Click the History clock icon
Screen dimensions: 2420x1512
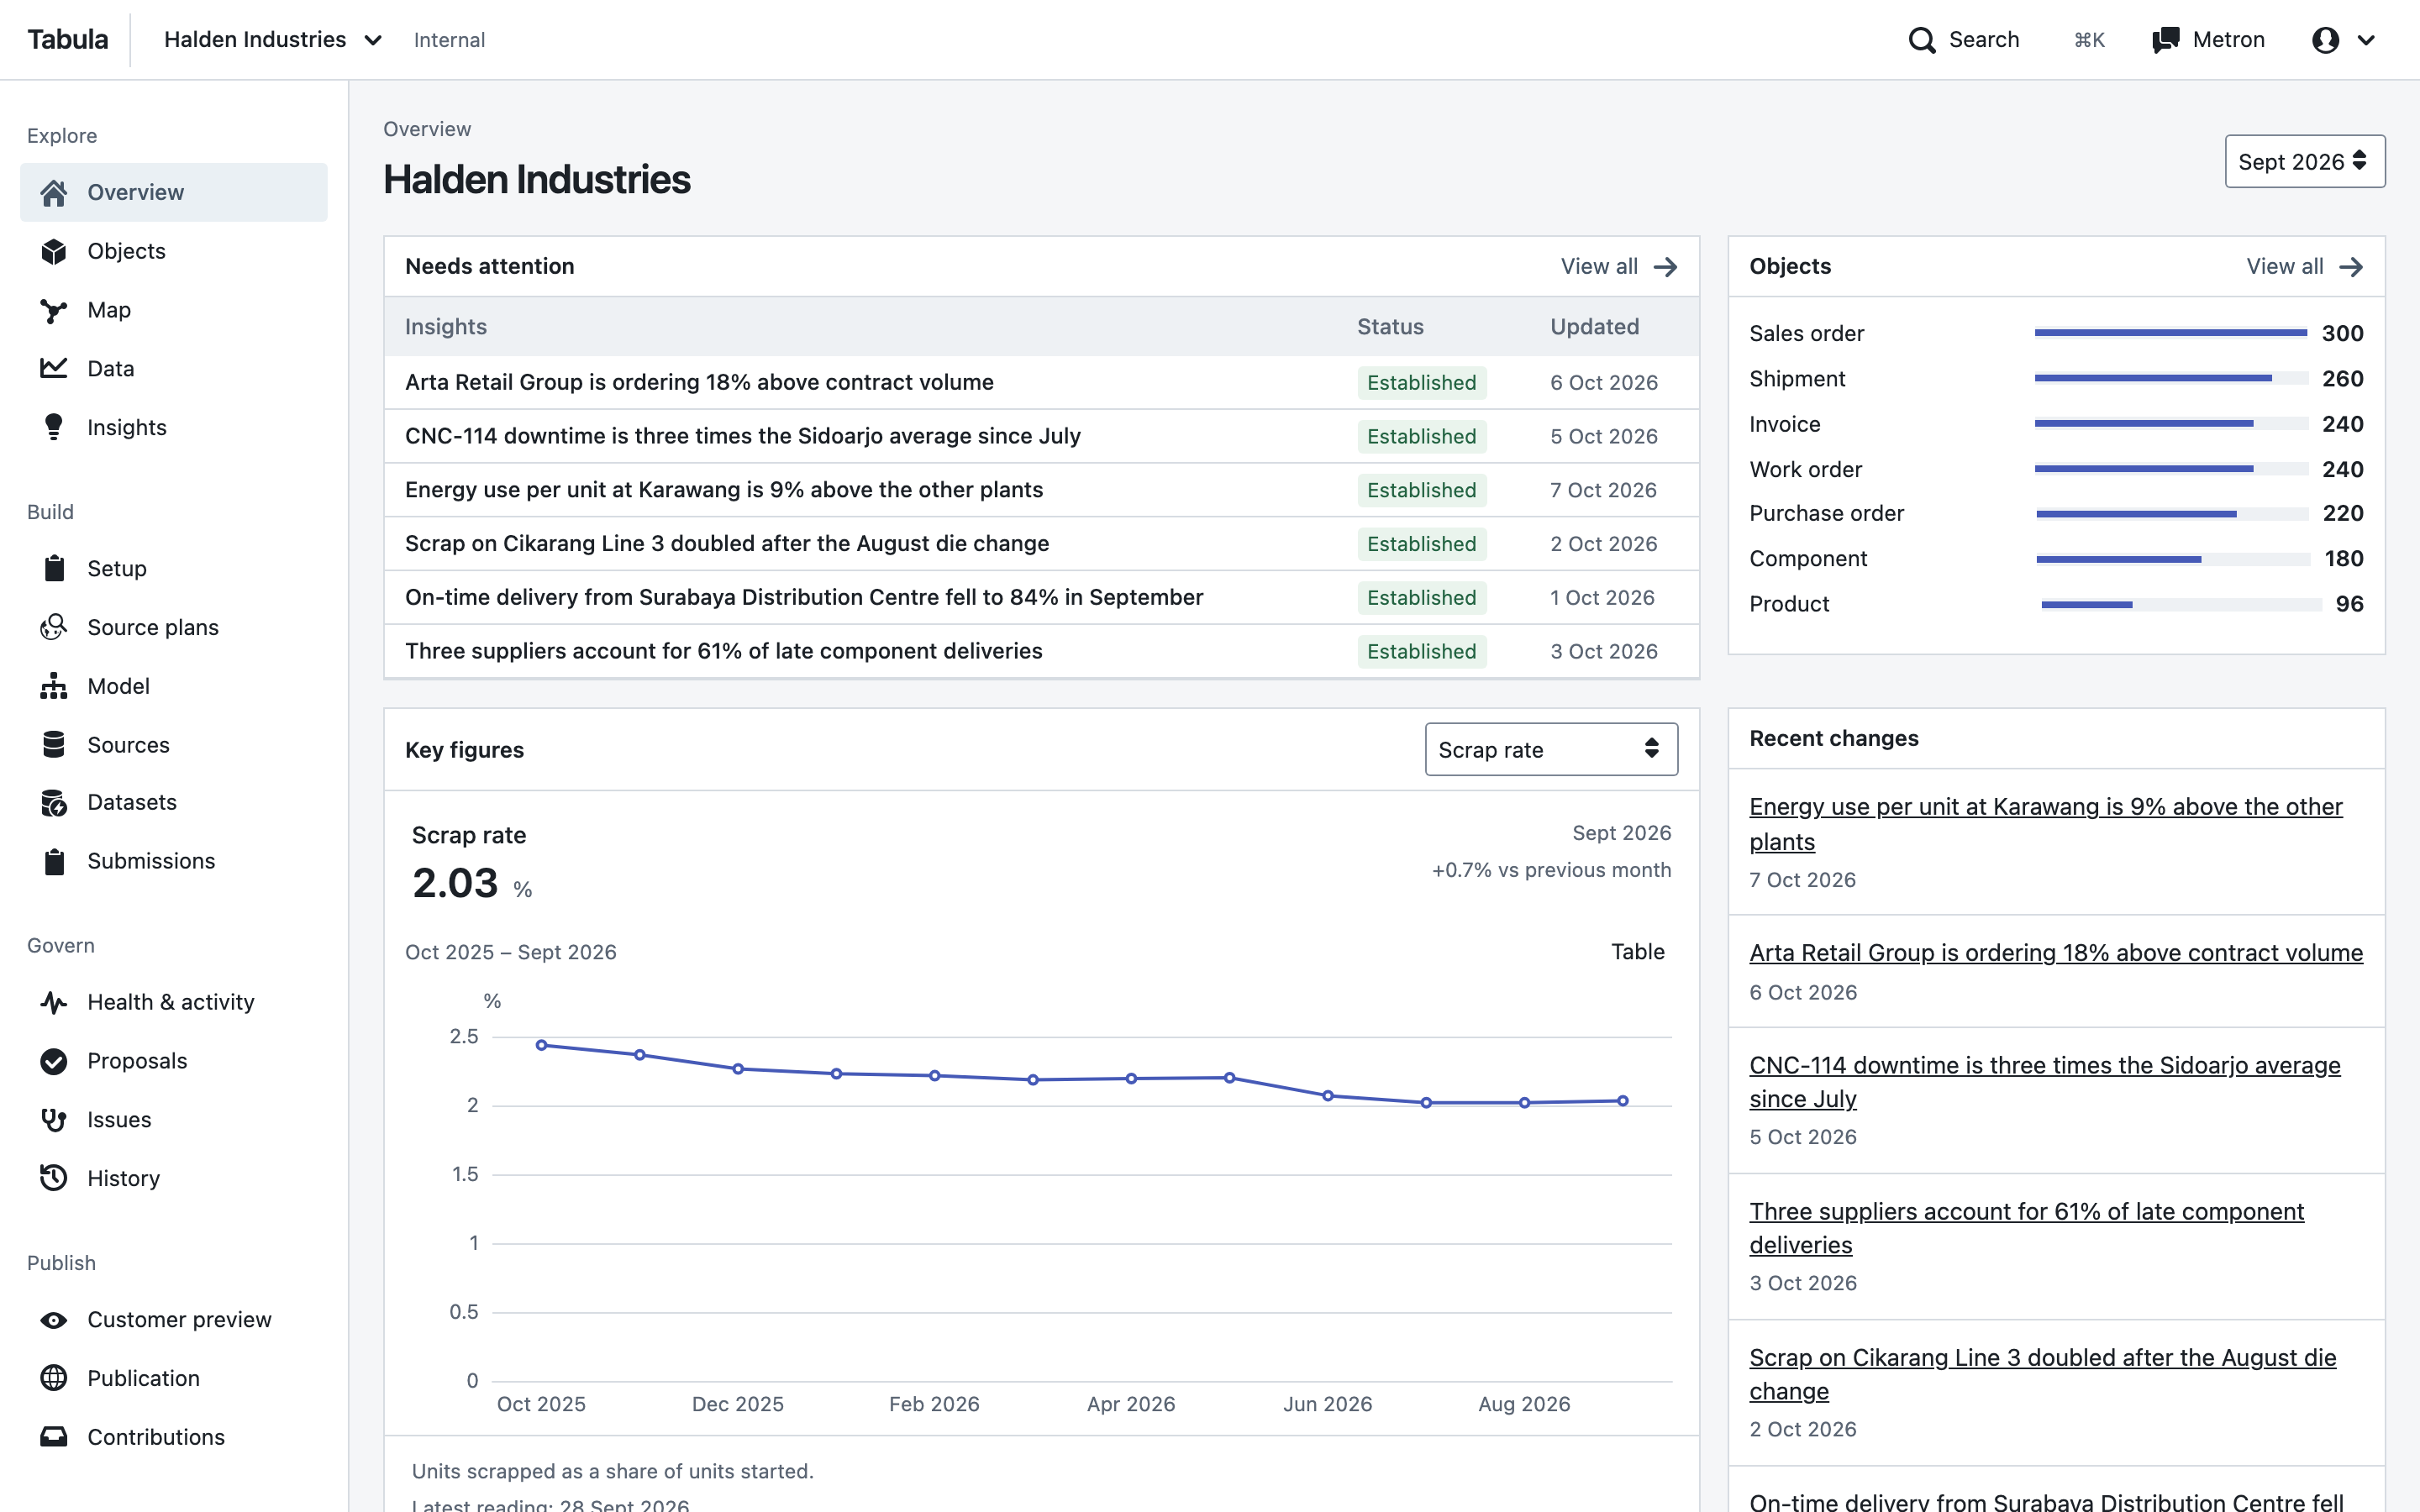[54, 1178]
